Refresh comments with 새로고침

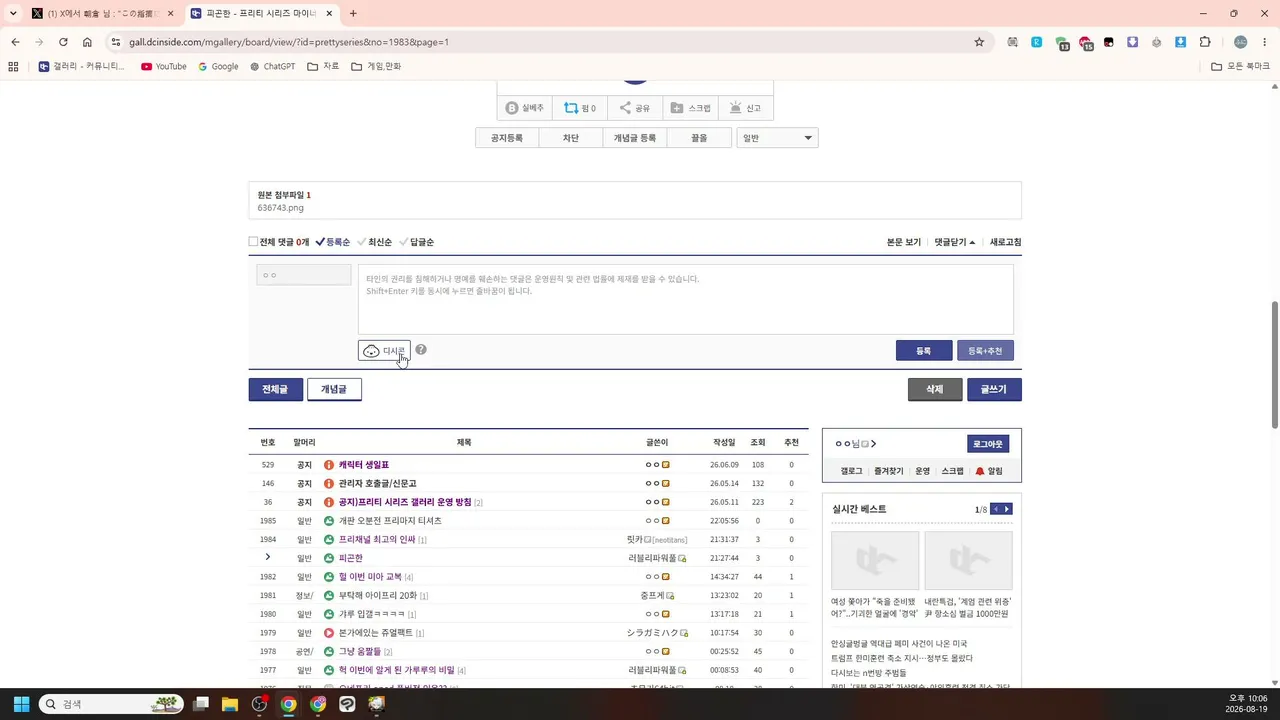click(1005, 242)
